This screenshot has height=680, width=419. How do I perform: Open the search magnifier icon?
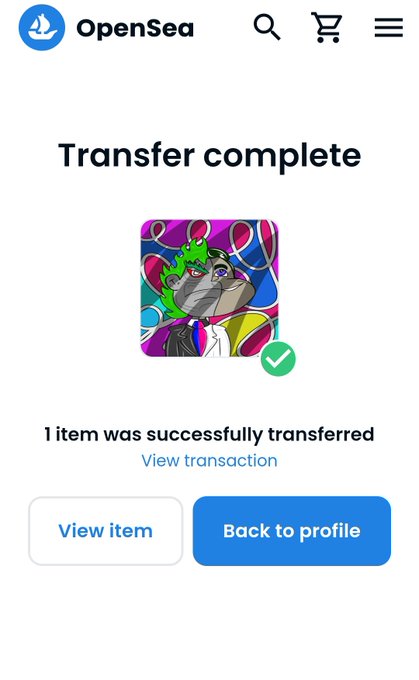click(x=267, y=27)
